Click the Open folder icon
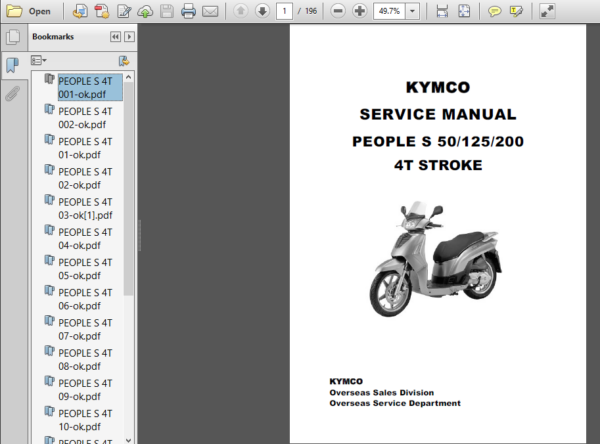Image resolution: width=600 pixels, height=444 pixels. 14,11
